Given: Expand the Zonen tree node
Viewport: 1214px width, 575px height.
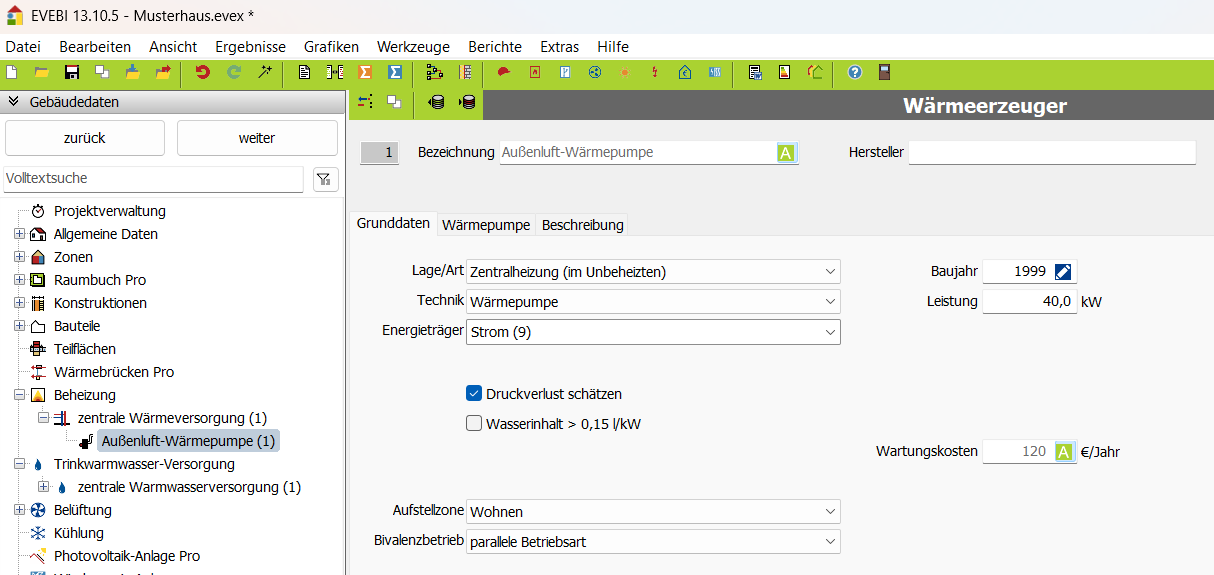Looking at the screenshot, I should (x=19, y=257).
